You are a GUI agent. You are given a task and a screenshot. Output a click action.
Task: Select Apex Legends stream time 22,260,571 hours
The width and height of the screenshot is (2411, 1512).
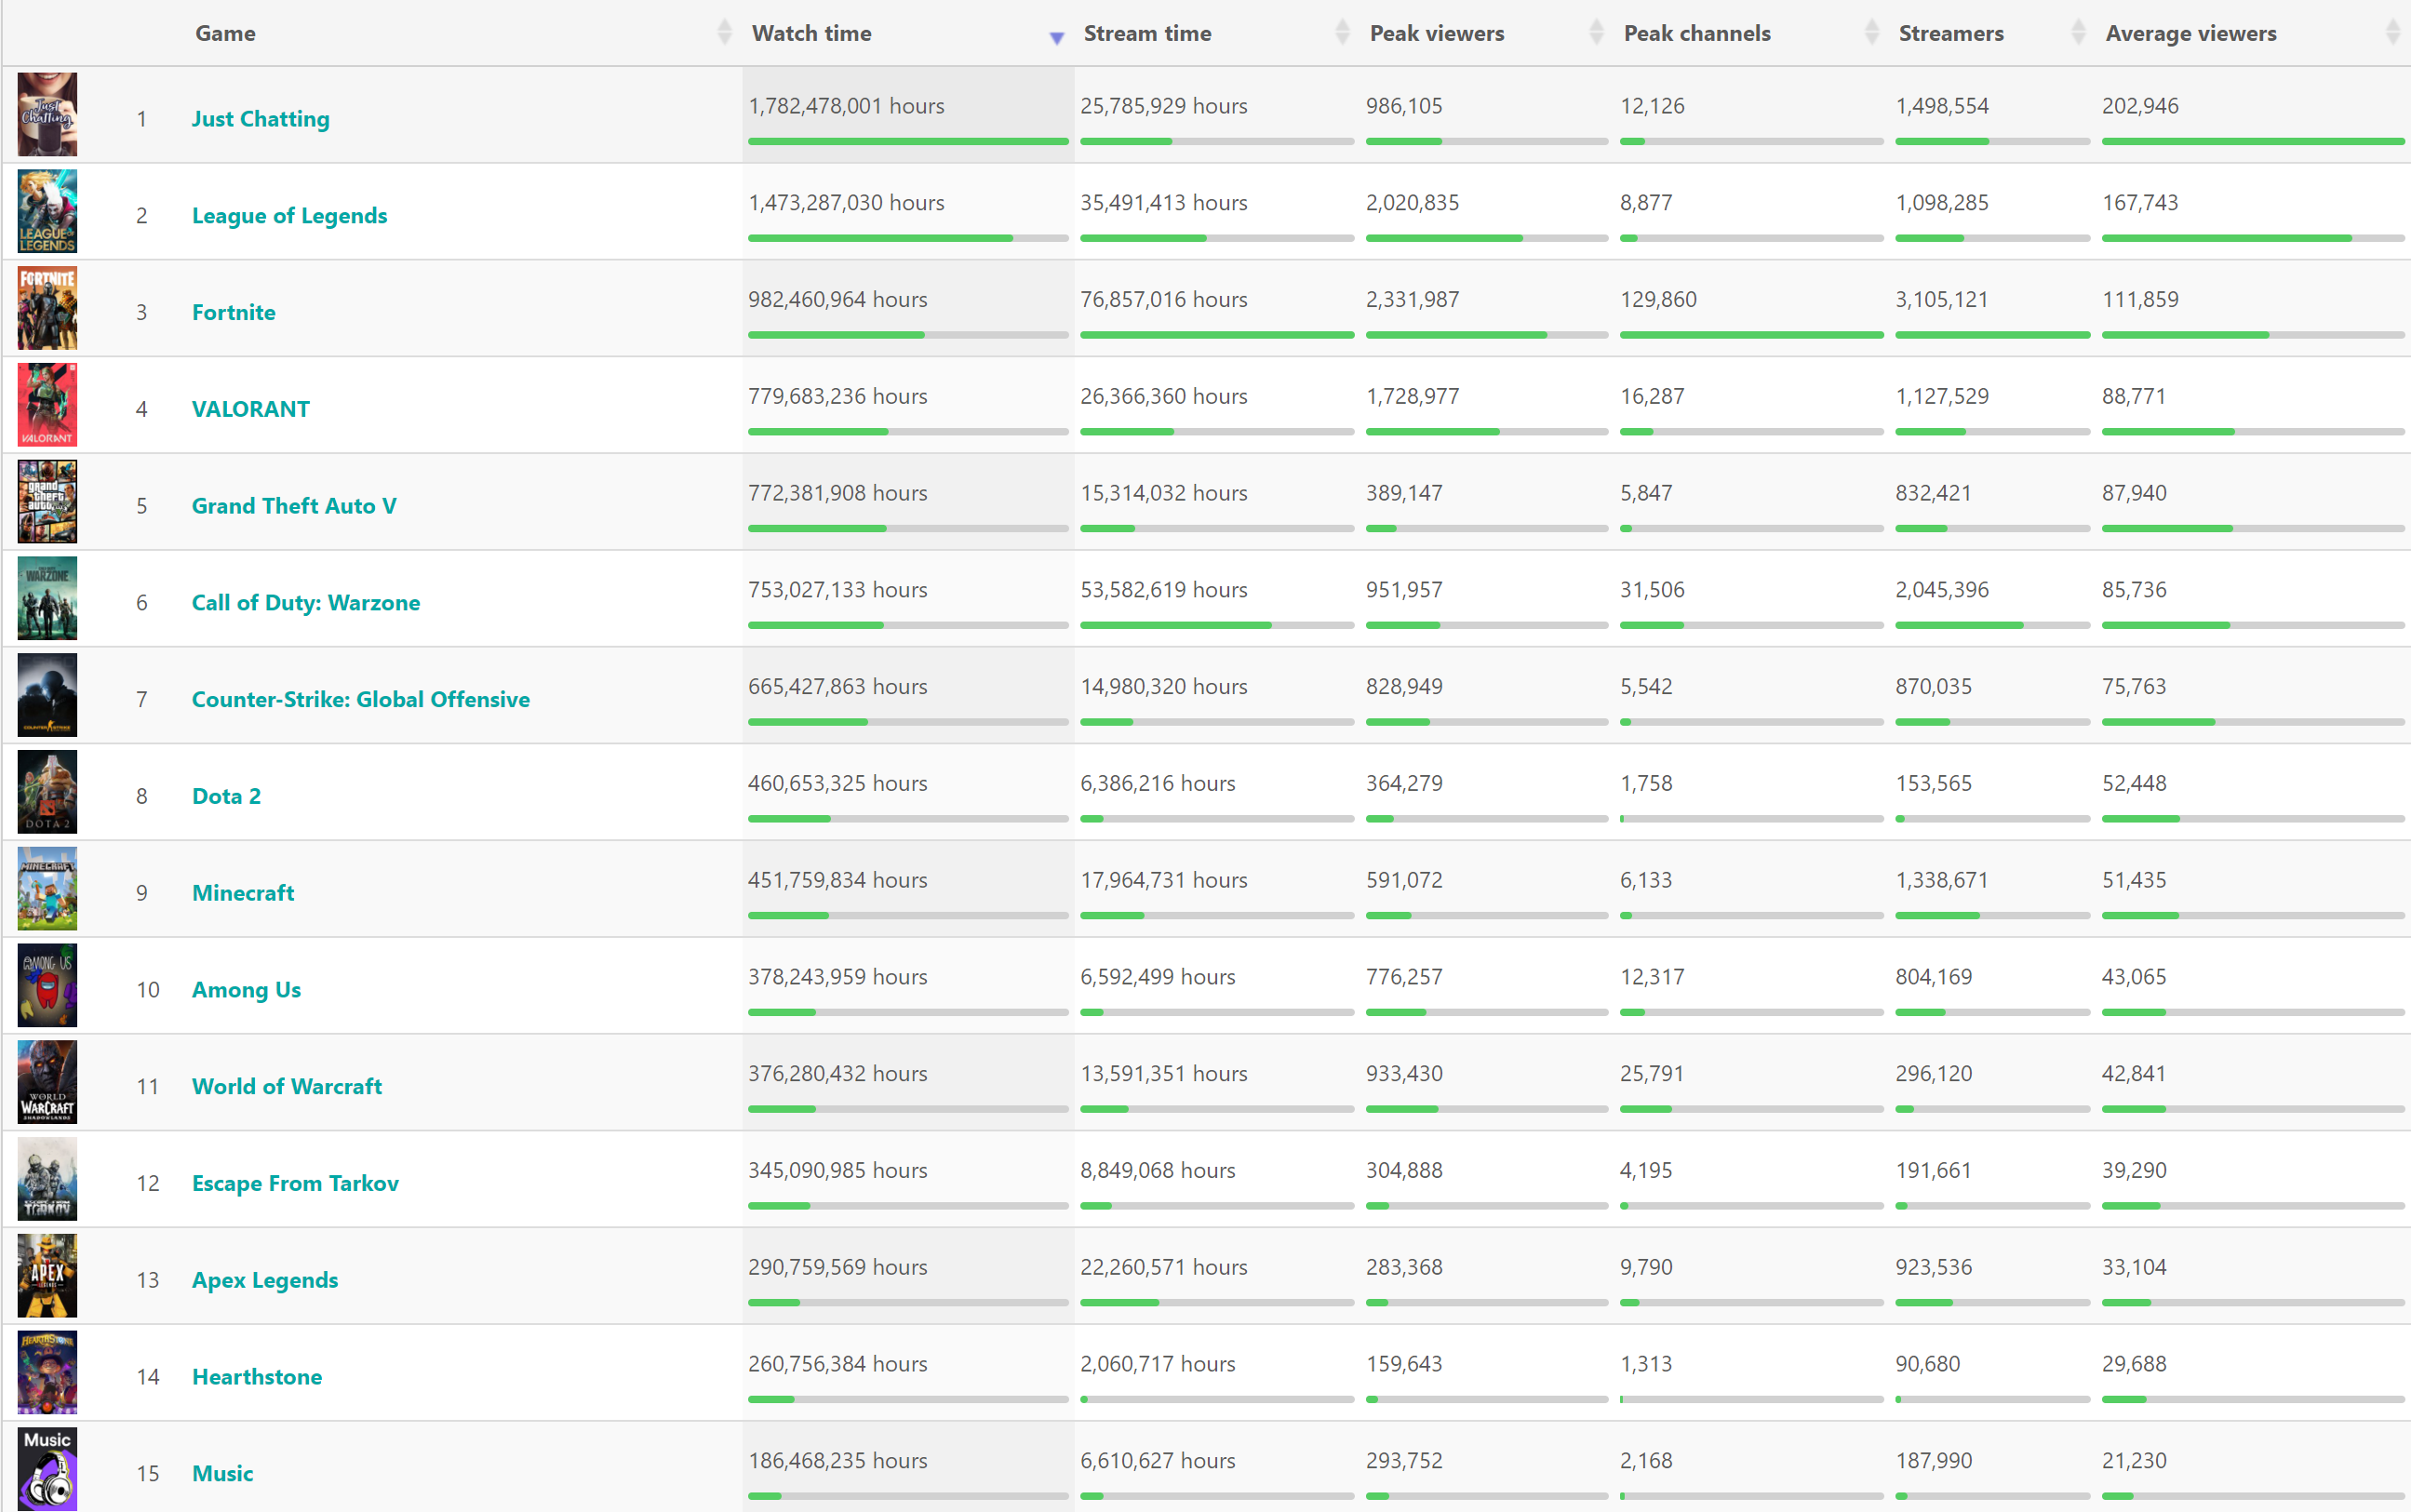tap(1164, 1267)
